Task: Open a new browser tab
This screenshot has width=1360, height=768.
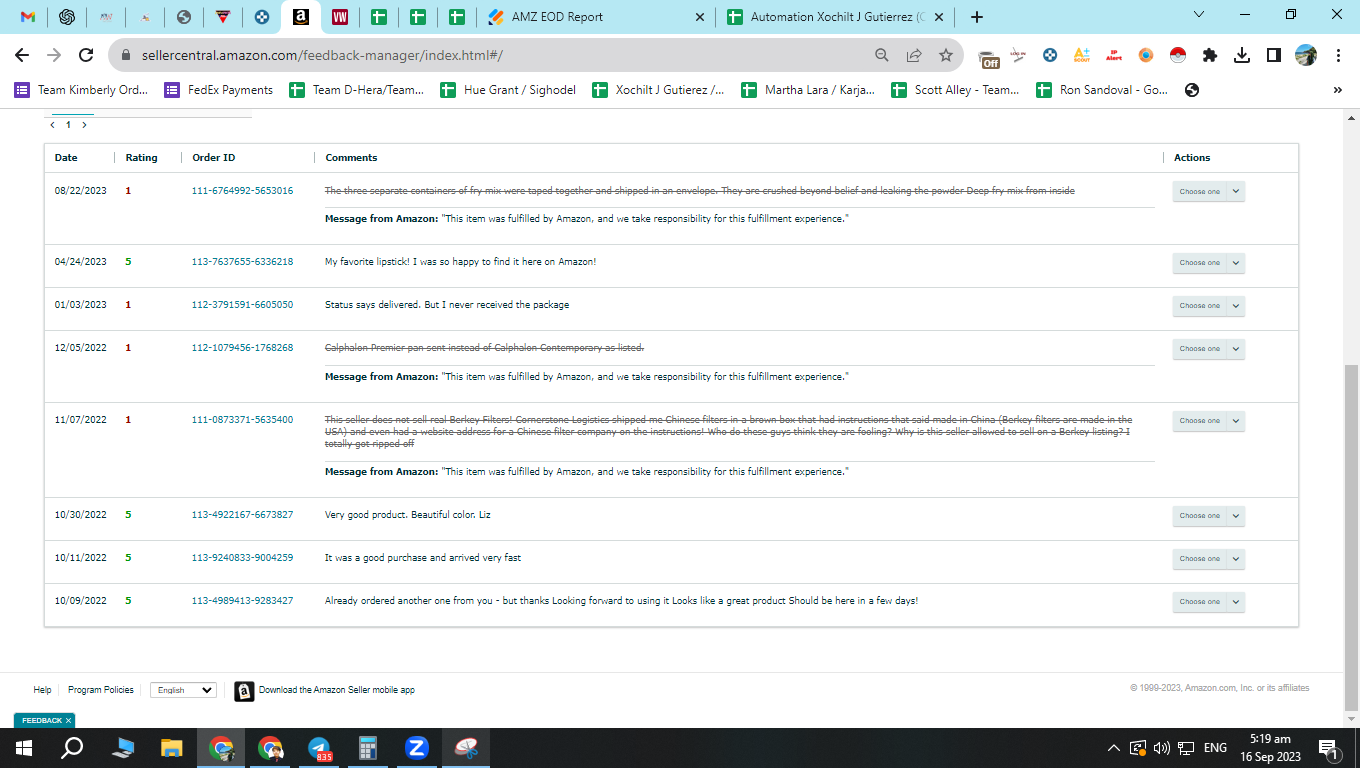Action: tap(977, 17)
